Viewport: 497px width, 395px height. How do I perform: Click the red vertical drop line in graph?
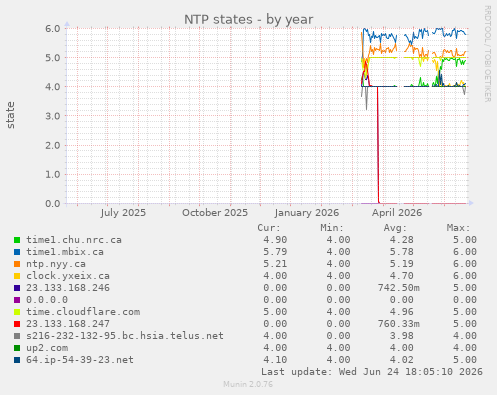(x=378, y=145)
